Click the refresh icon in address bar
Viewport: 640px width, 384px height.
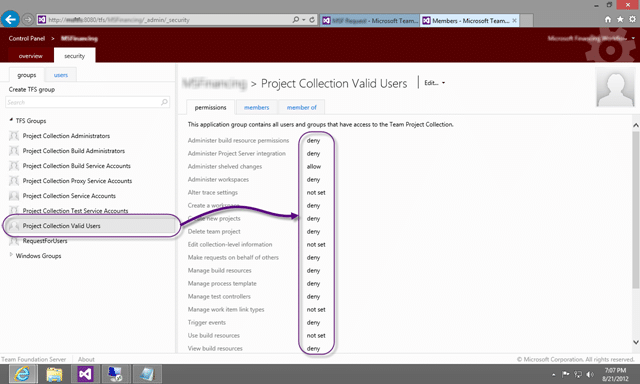coord(312,20)
